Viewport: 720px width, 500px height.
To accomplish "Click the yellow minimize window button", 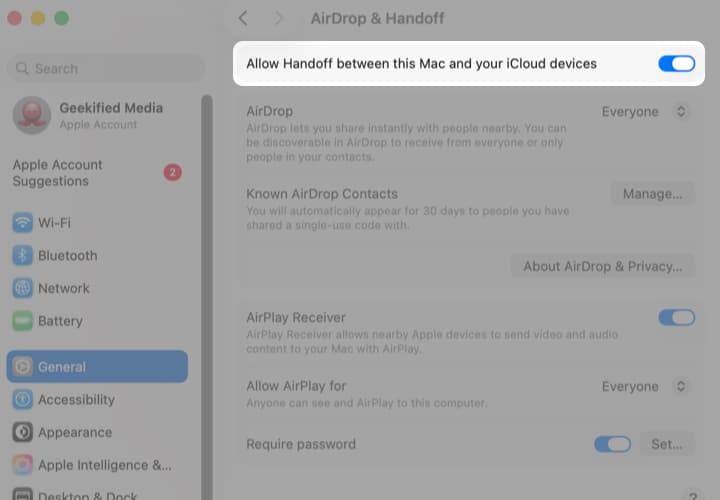I will click(x=38, y=18).
